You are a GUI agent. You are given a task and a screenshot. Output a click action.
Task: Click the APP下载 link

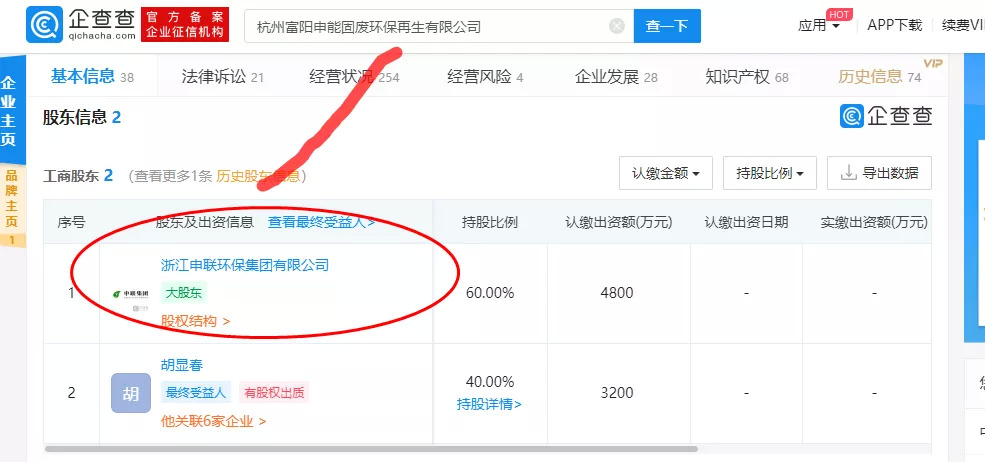click(x=895, y=25)
